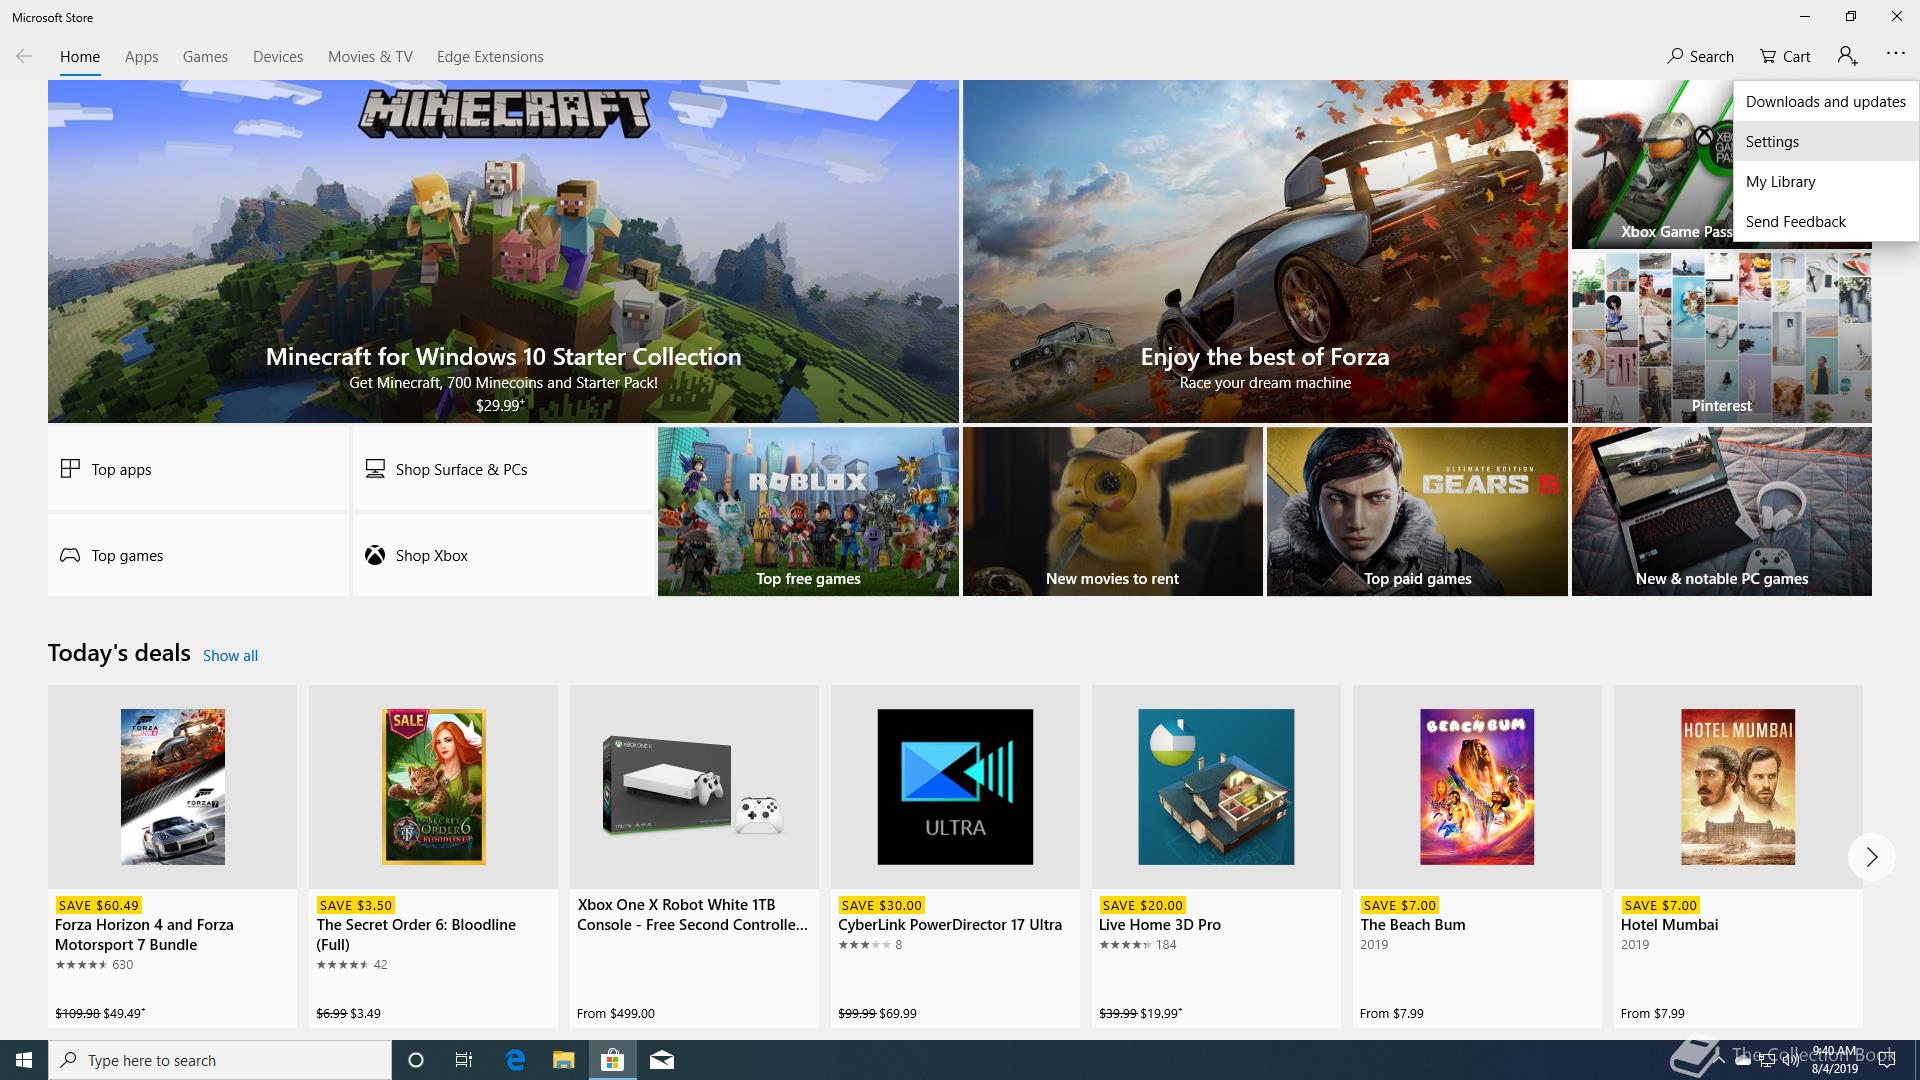Open Gears 5 Top paid games tile
Image resolution: width=1920 pixels, height=1080 pixels.
[x=1417, y=511]
